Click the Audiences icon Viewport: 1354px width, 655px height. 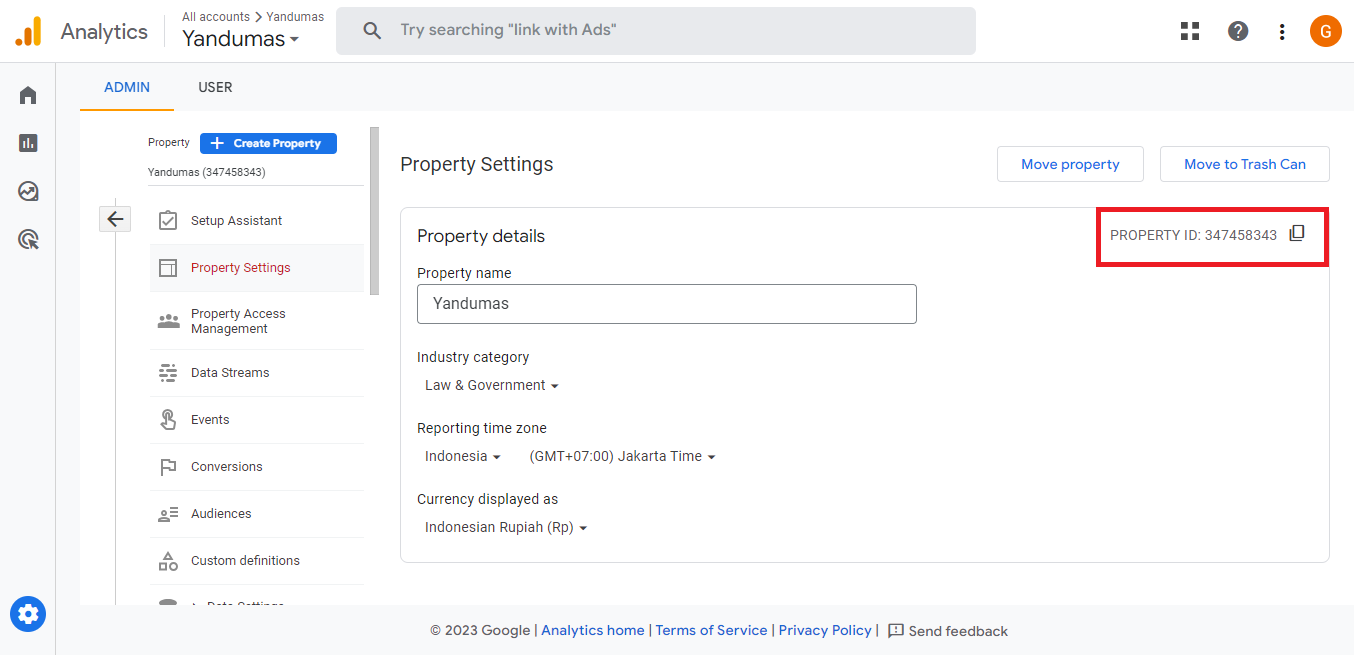[168, 514]
